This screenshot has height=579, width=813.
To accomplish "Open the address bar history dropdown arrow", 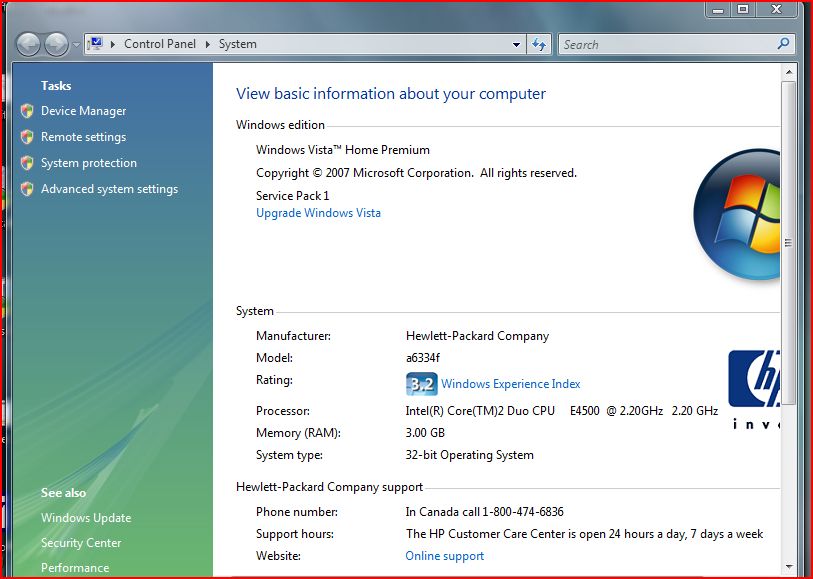I will click(516, 45).
